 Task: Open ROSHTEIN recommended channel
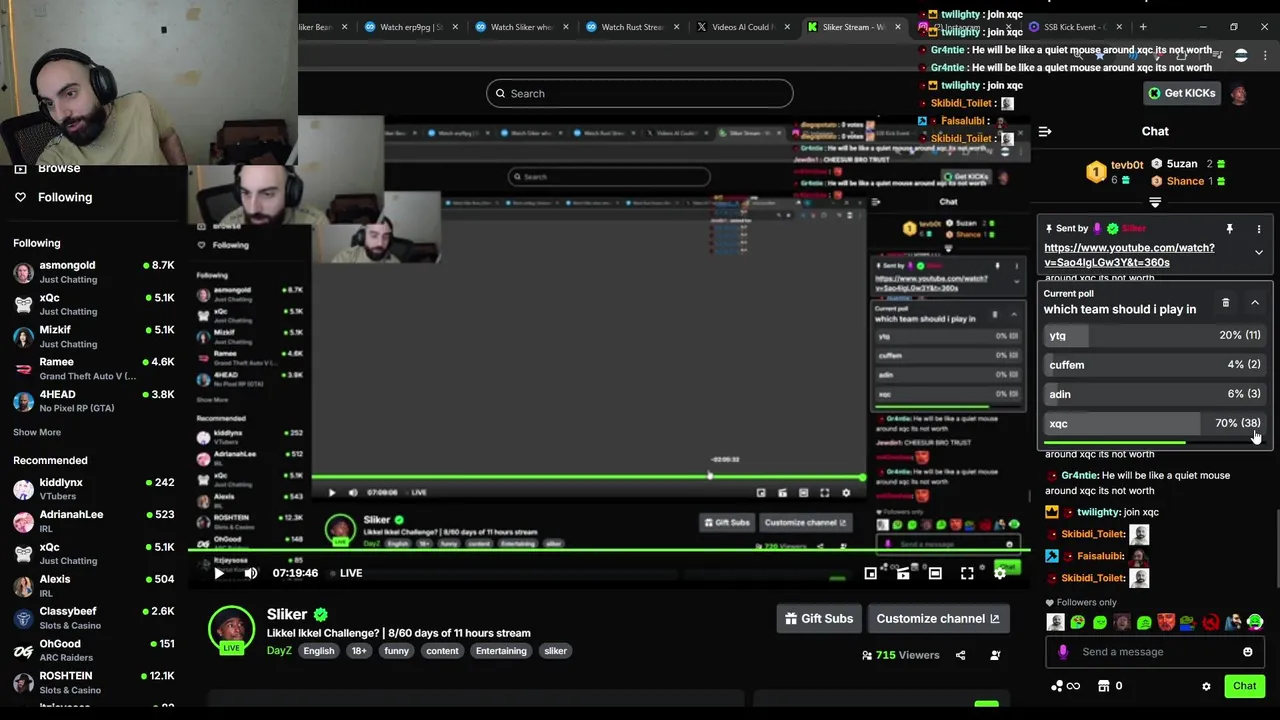[93, 683]
